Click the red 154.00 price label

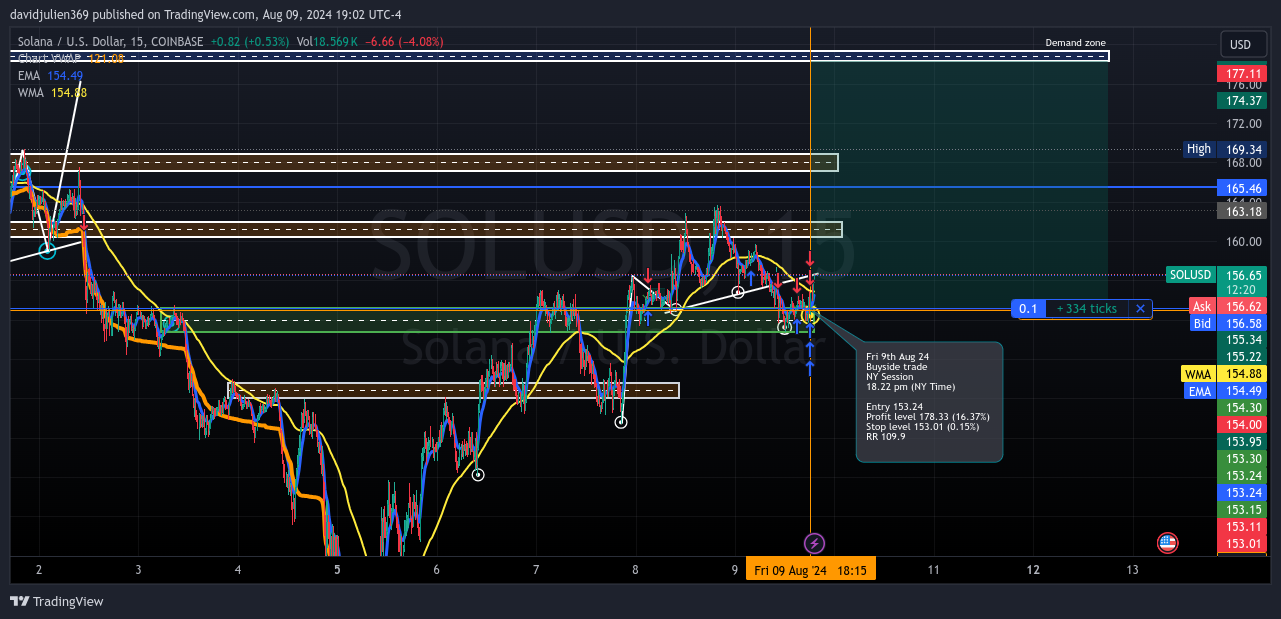tap(1242, 425)
